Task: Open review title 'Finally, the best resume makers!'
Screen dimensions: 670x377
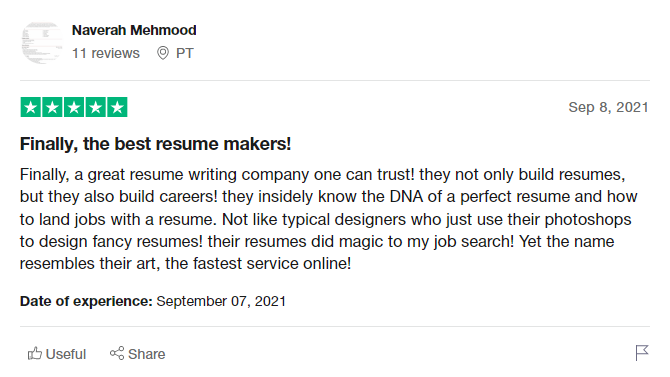Action: pos(156,144)
